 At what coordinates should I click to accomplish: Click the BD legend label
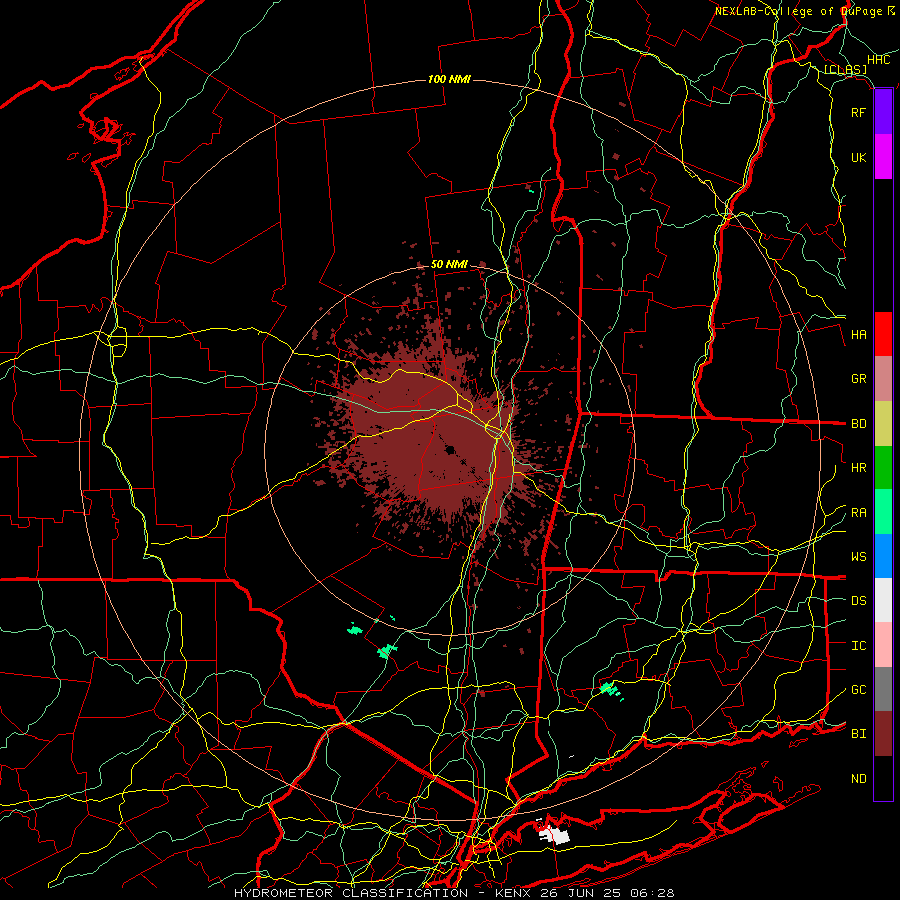[x=858, y=424]
